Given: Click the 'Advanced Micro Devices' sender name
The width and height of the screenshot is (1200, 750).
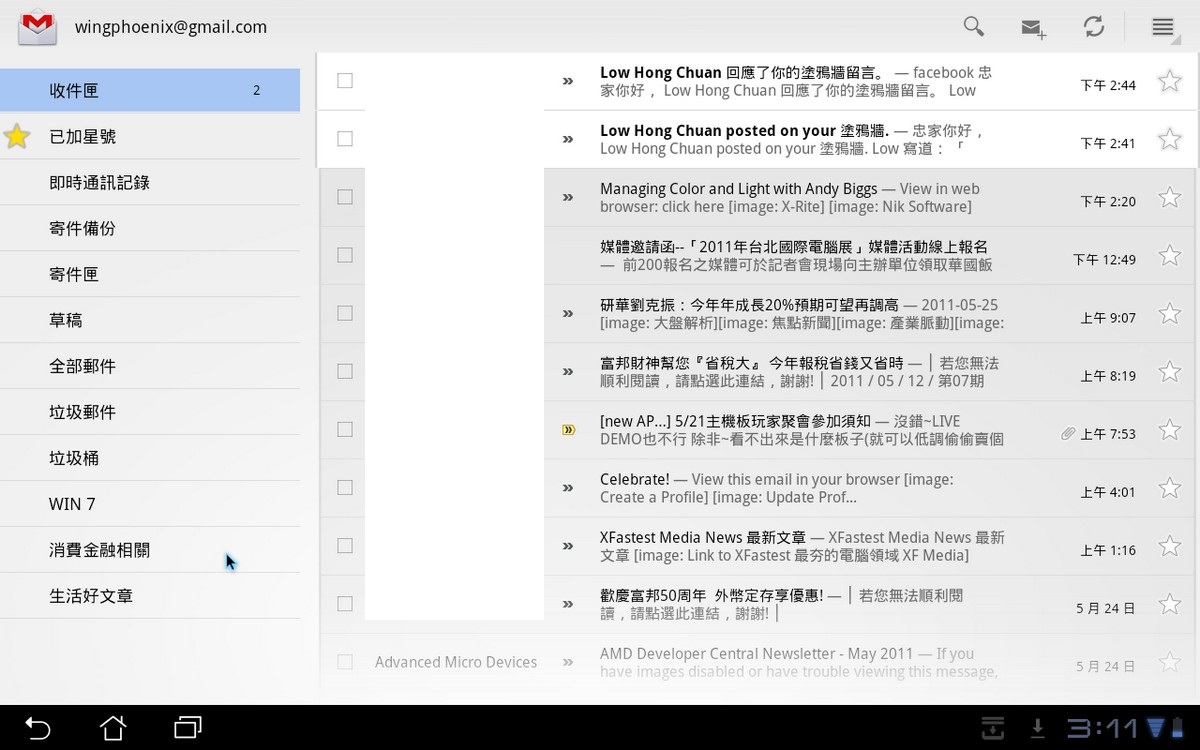Looking at the screenshot, I should tap(456, 662).
